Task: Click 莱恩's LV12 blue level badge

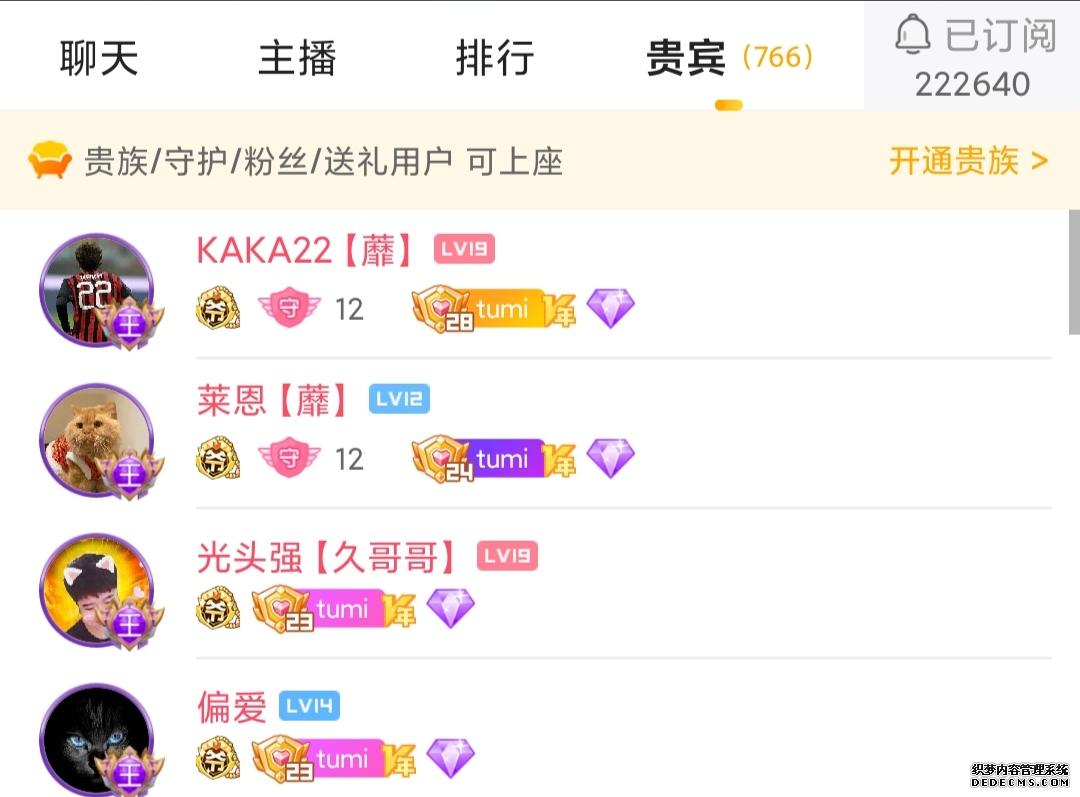Action: (x=399, y=399)
